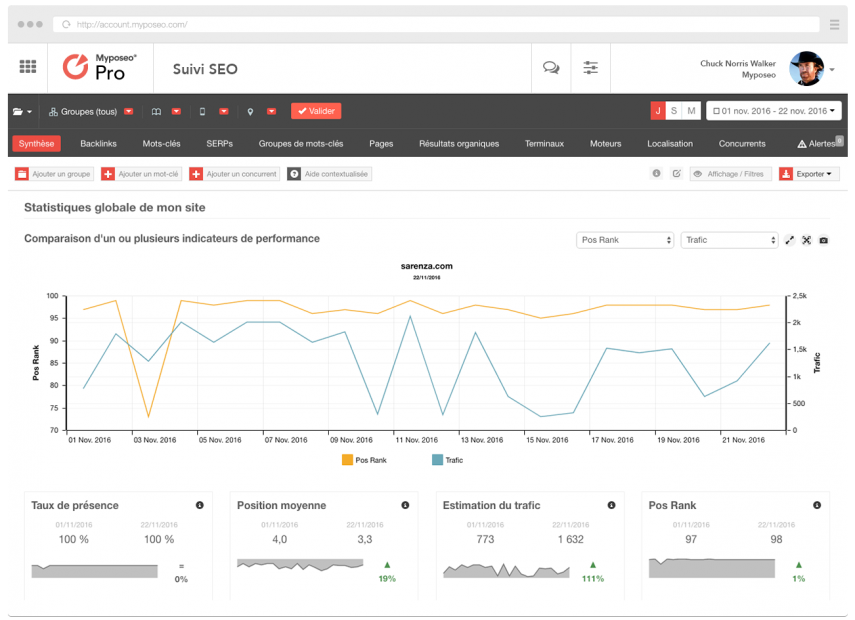Open the chat messages icon
This screenshot has width=855, height=620.
click(550, 68)
